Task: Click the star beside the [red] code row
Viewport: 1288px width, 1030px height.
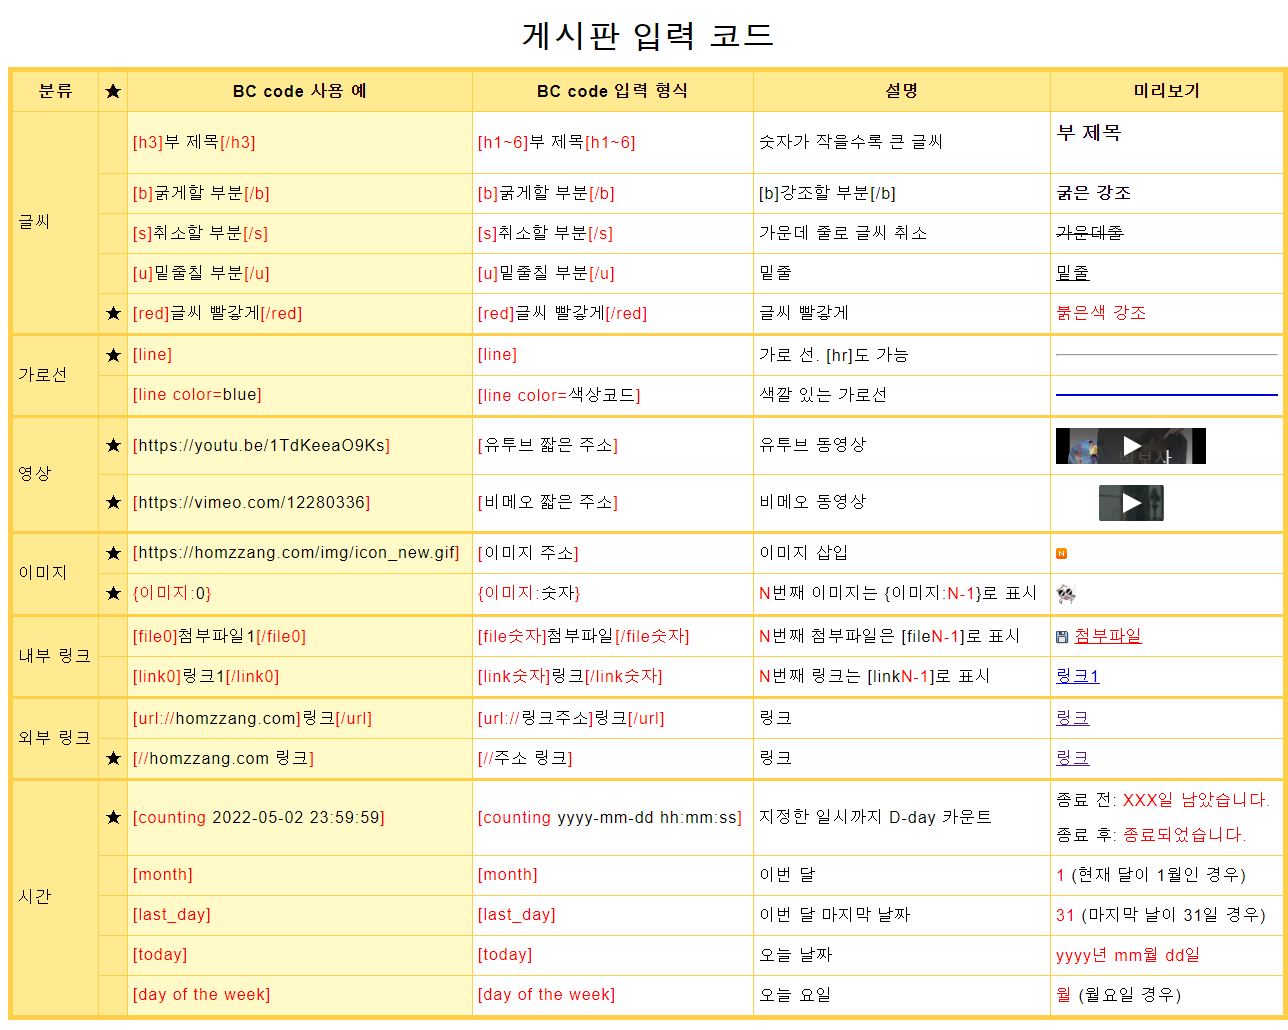Action: pos(113,313)
